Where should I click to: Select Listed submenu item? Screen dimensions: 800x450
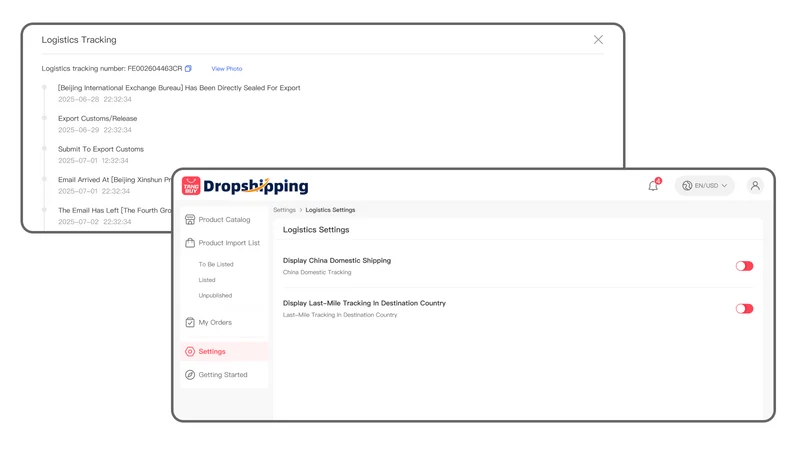(x=207, y=280)
